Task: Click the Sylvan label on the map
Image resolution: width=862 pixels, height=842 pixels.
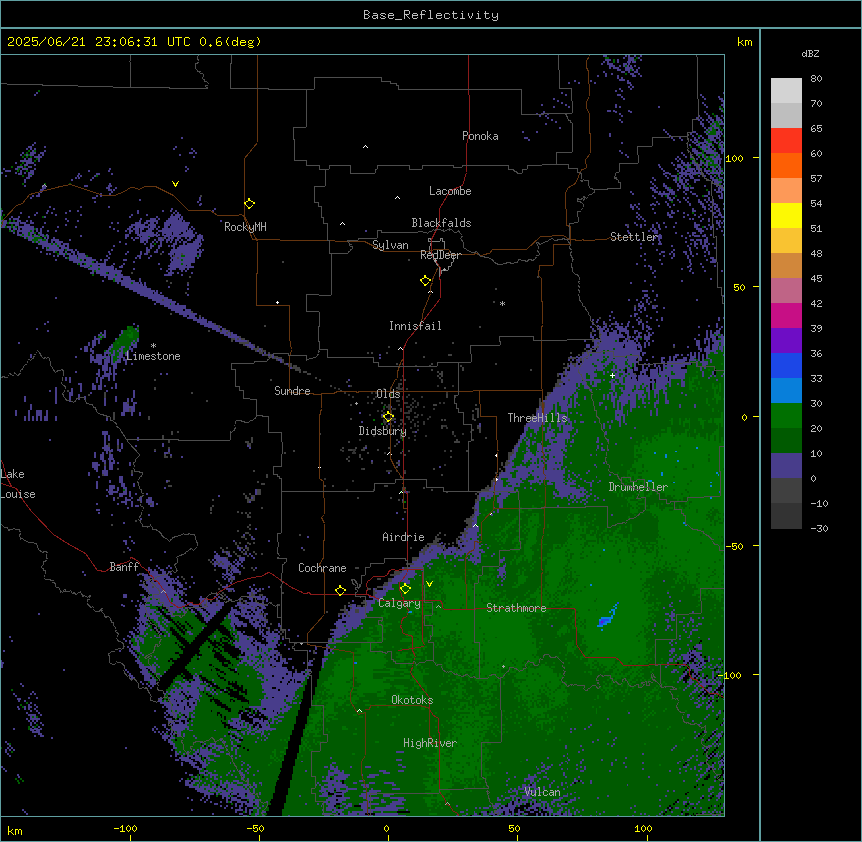Action: (x=390, y=245)
